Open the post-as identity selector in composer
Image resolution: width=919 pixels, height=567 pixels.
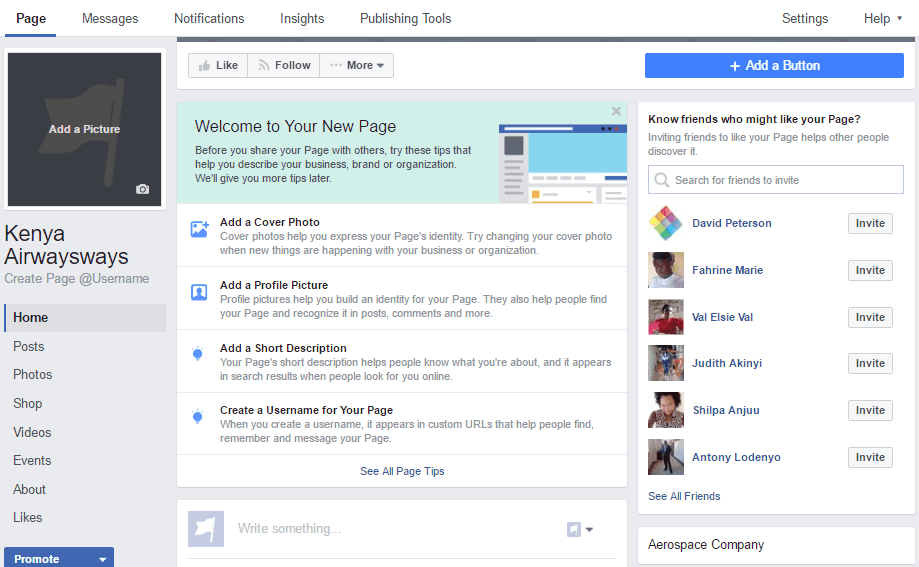(x=580, y=529)
